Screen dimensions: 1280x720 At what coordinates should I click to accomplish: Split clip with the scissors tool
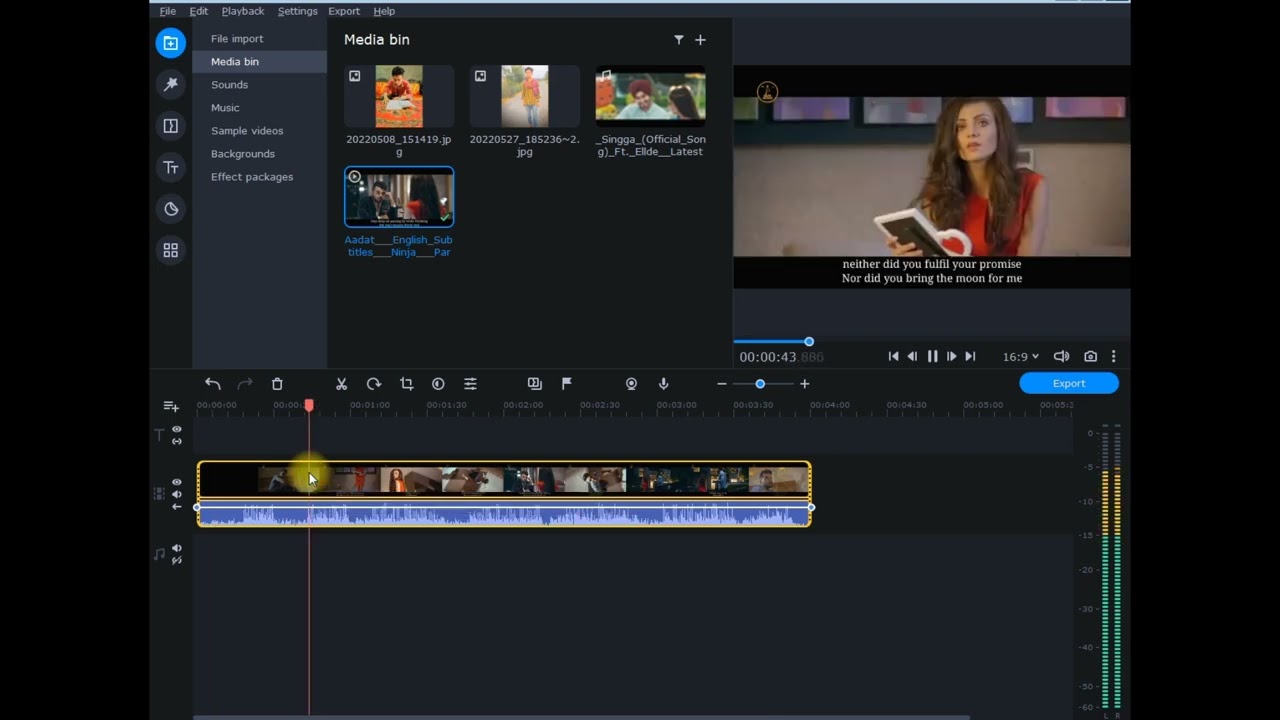(x=341, y=384)
